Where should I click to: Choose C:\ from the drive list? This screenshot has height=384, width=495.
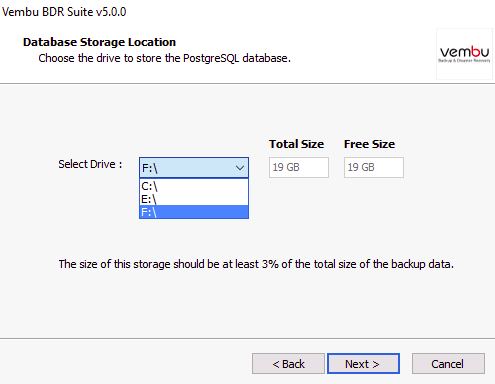(194, 186)
